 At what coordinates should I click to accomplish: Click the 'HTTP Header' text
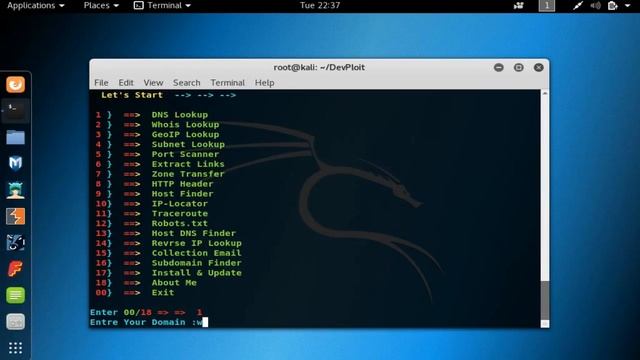(x=182, y=184)
